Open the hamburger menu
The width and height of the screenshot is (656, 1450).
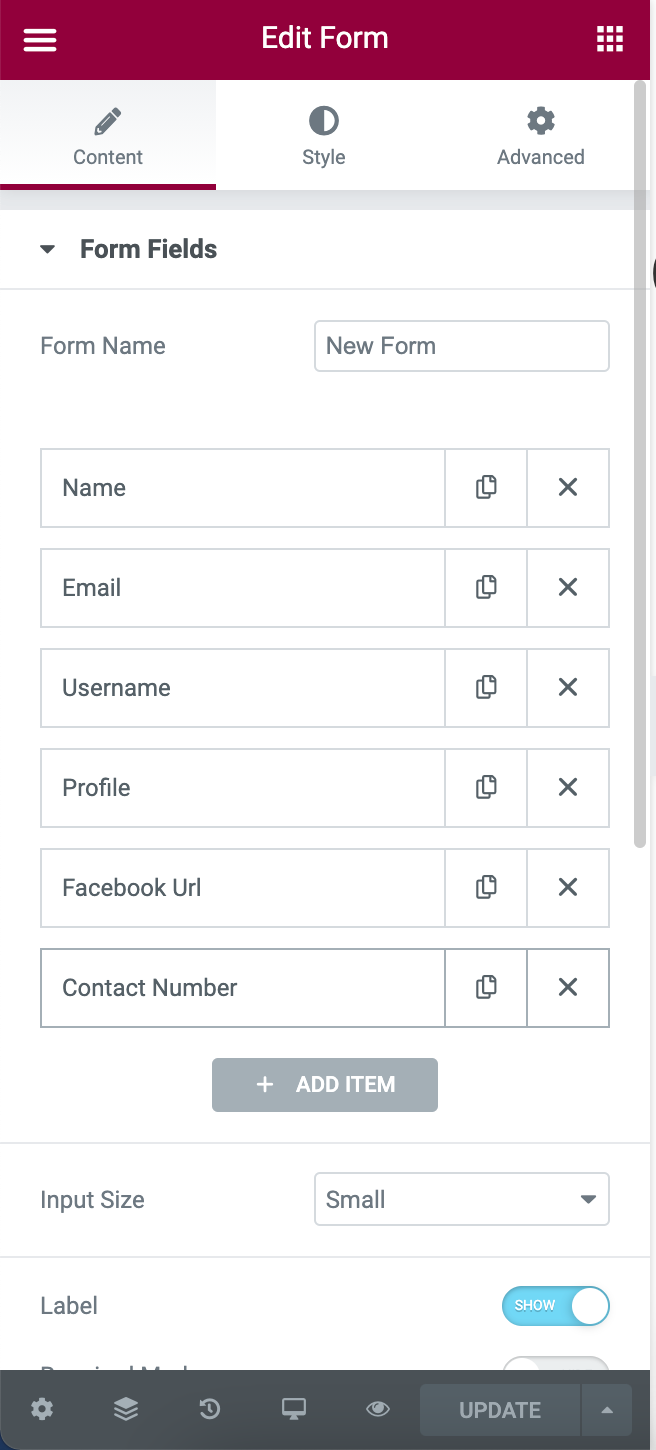[x=40, y=39]
